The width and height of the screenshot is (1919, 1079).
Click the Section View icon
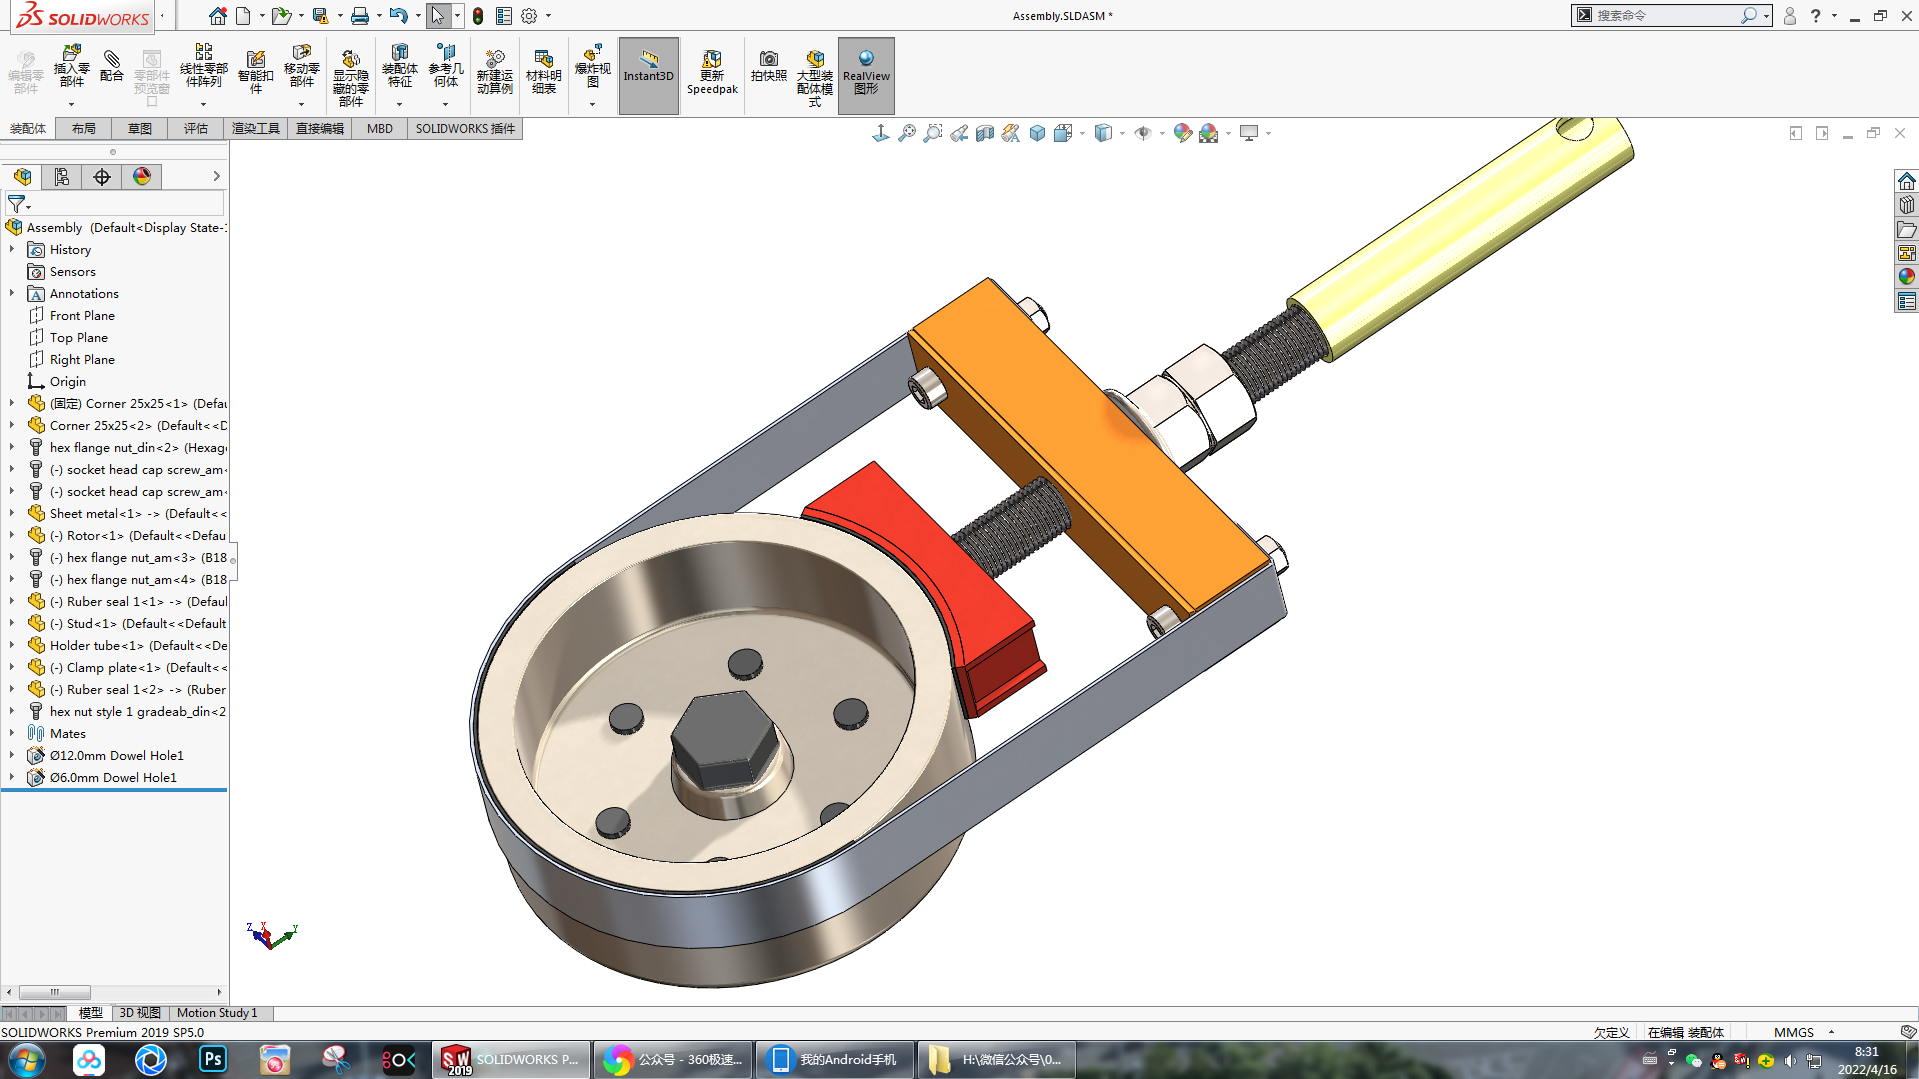[985, 133]
